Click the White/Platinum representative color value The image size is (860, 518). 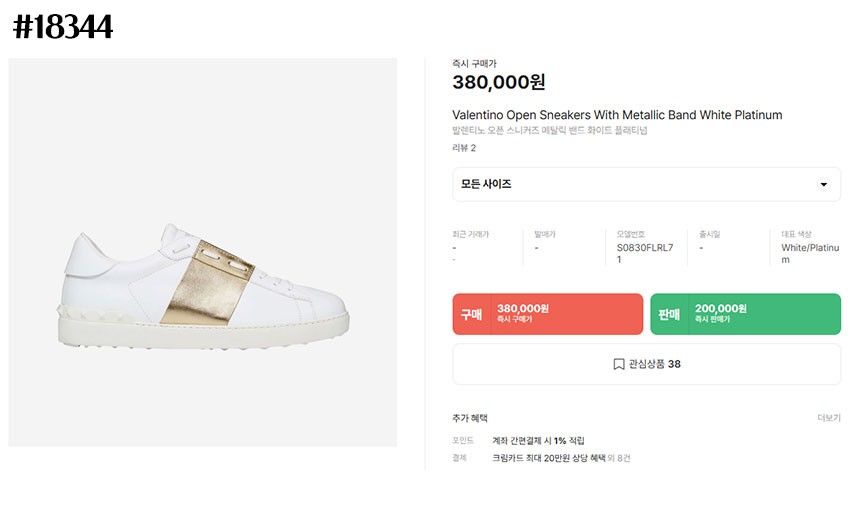click(x=810, y=253)
